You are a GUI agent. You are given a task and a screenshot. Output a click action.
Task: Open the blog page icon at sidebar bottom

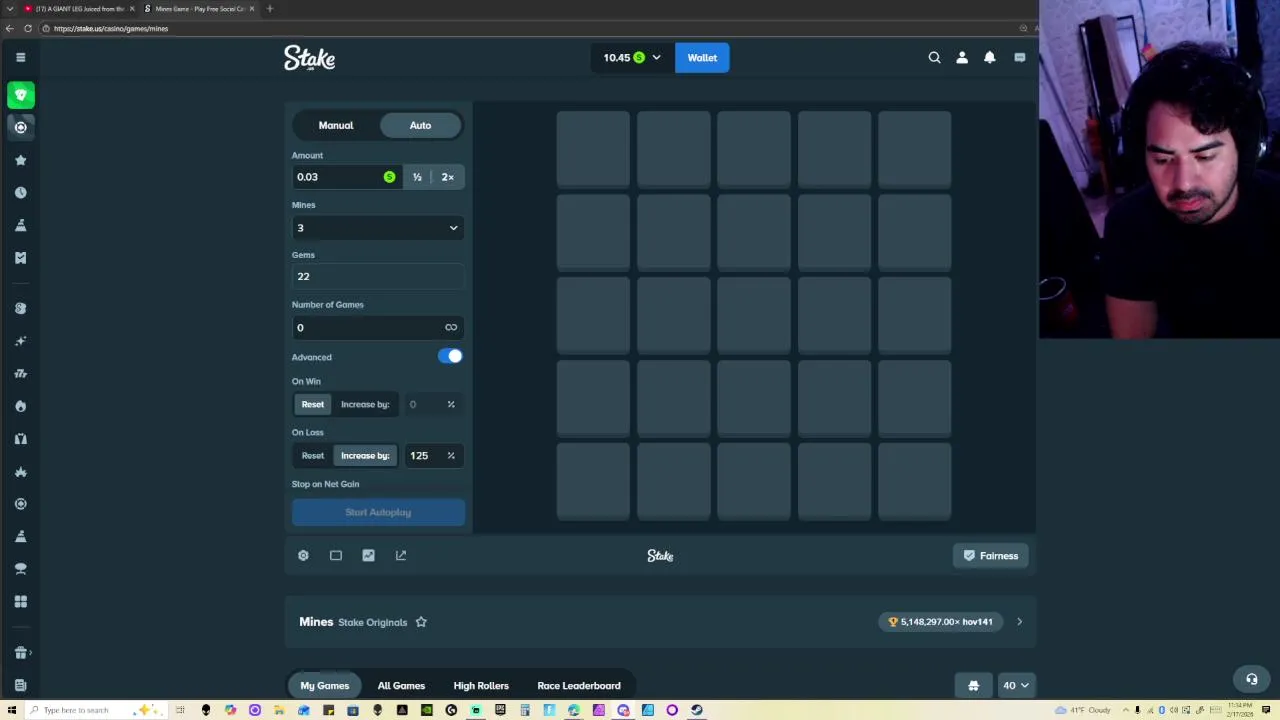click(x=20, y=685)
